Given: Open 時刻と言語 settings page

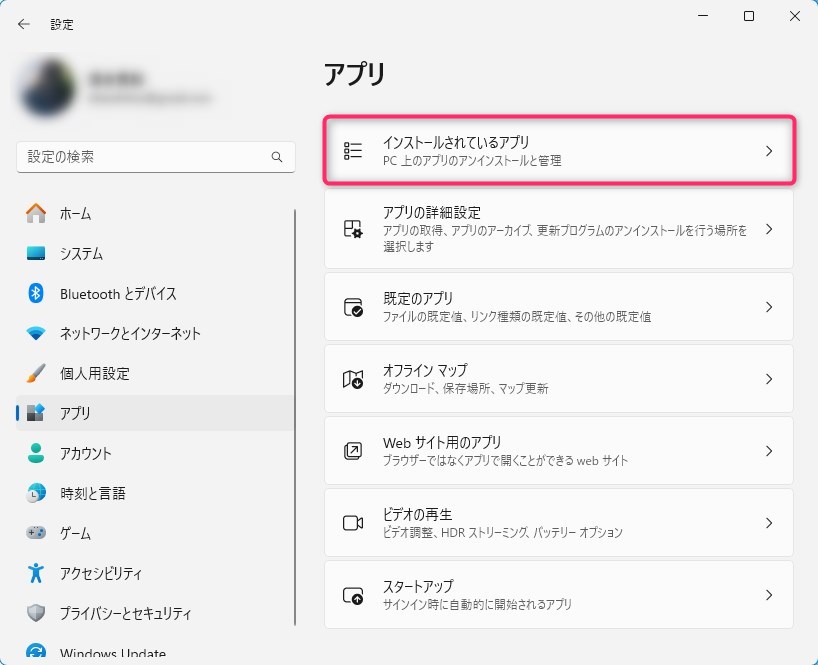Looking at the screenshot, I should click(x=92, y=494).
